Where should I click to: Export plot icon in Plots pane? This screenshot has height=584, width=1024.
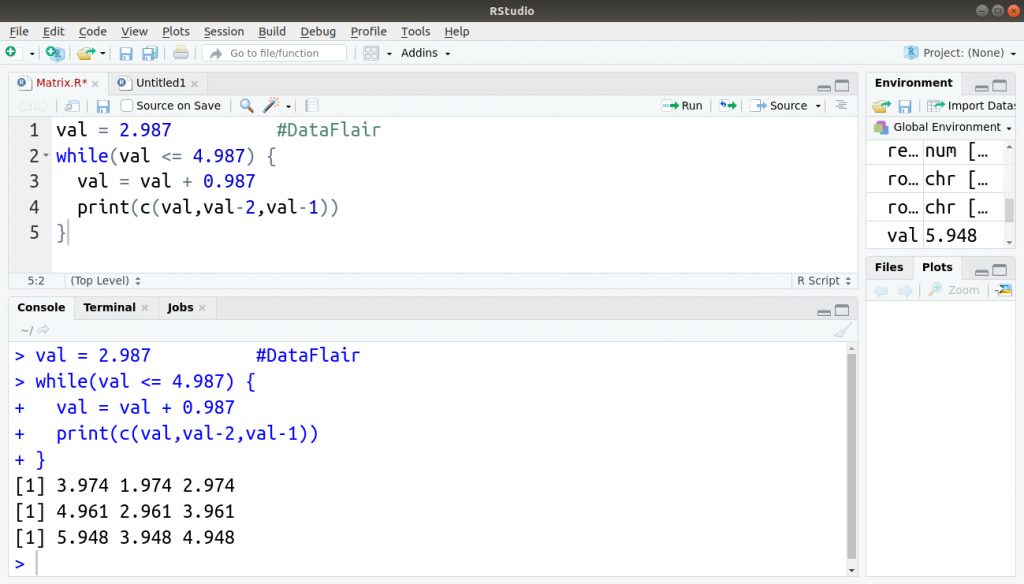[1004, 289]
